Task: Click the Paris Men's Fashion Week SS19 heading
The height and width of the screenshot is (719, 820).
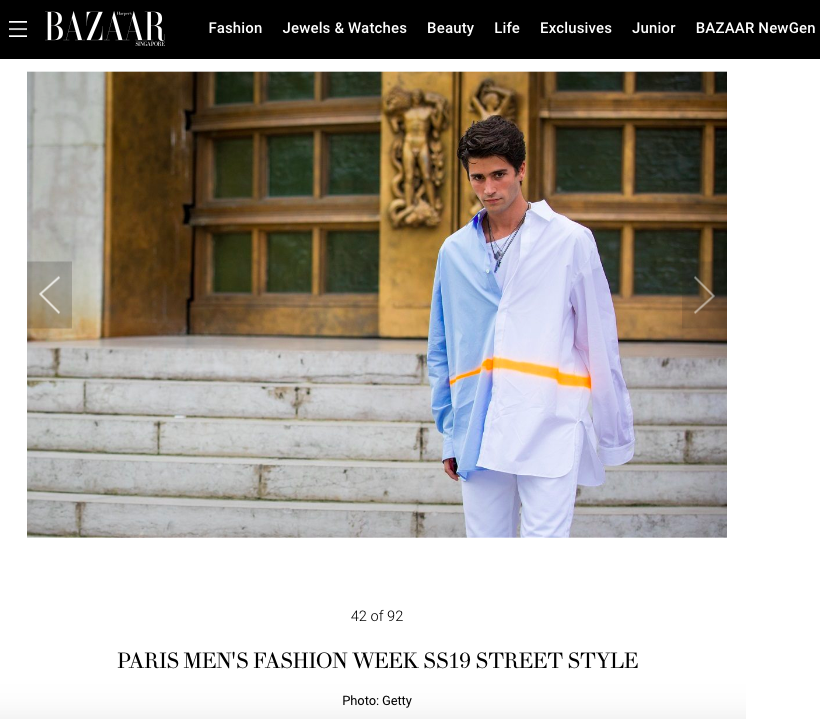Action: point(378,660)
